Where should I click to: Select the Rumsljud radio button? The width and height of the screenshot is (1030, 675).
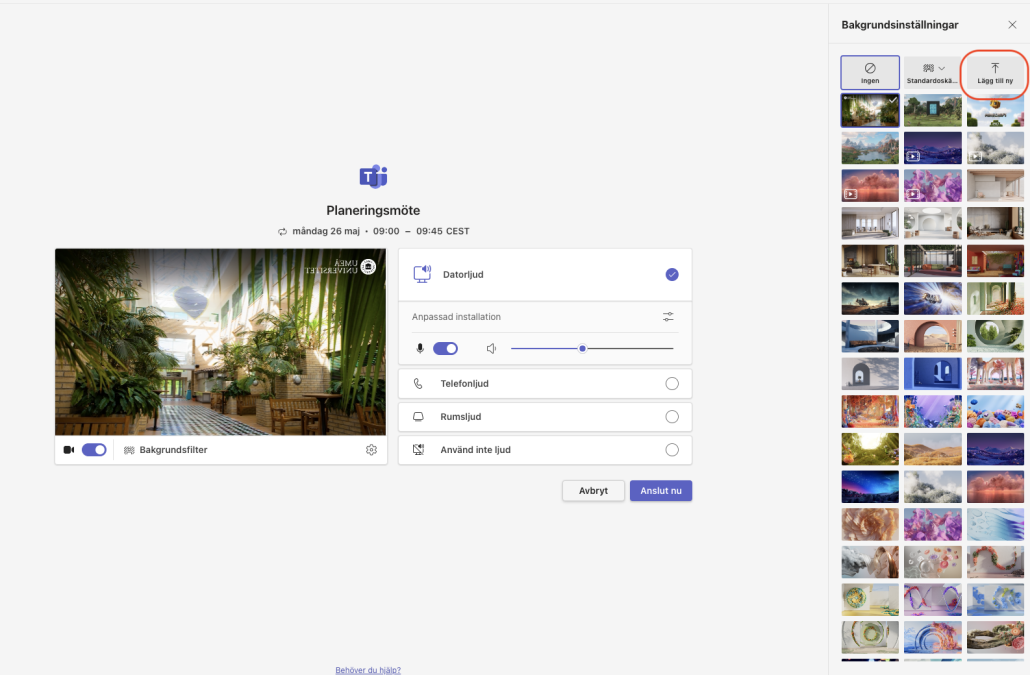click(x=671, y=416)
